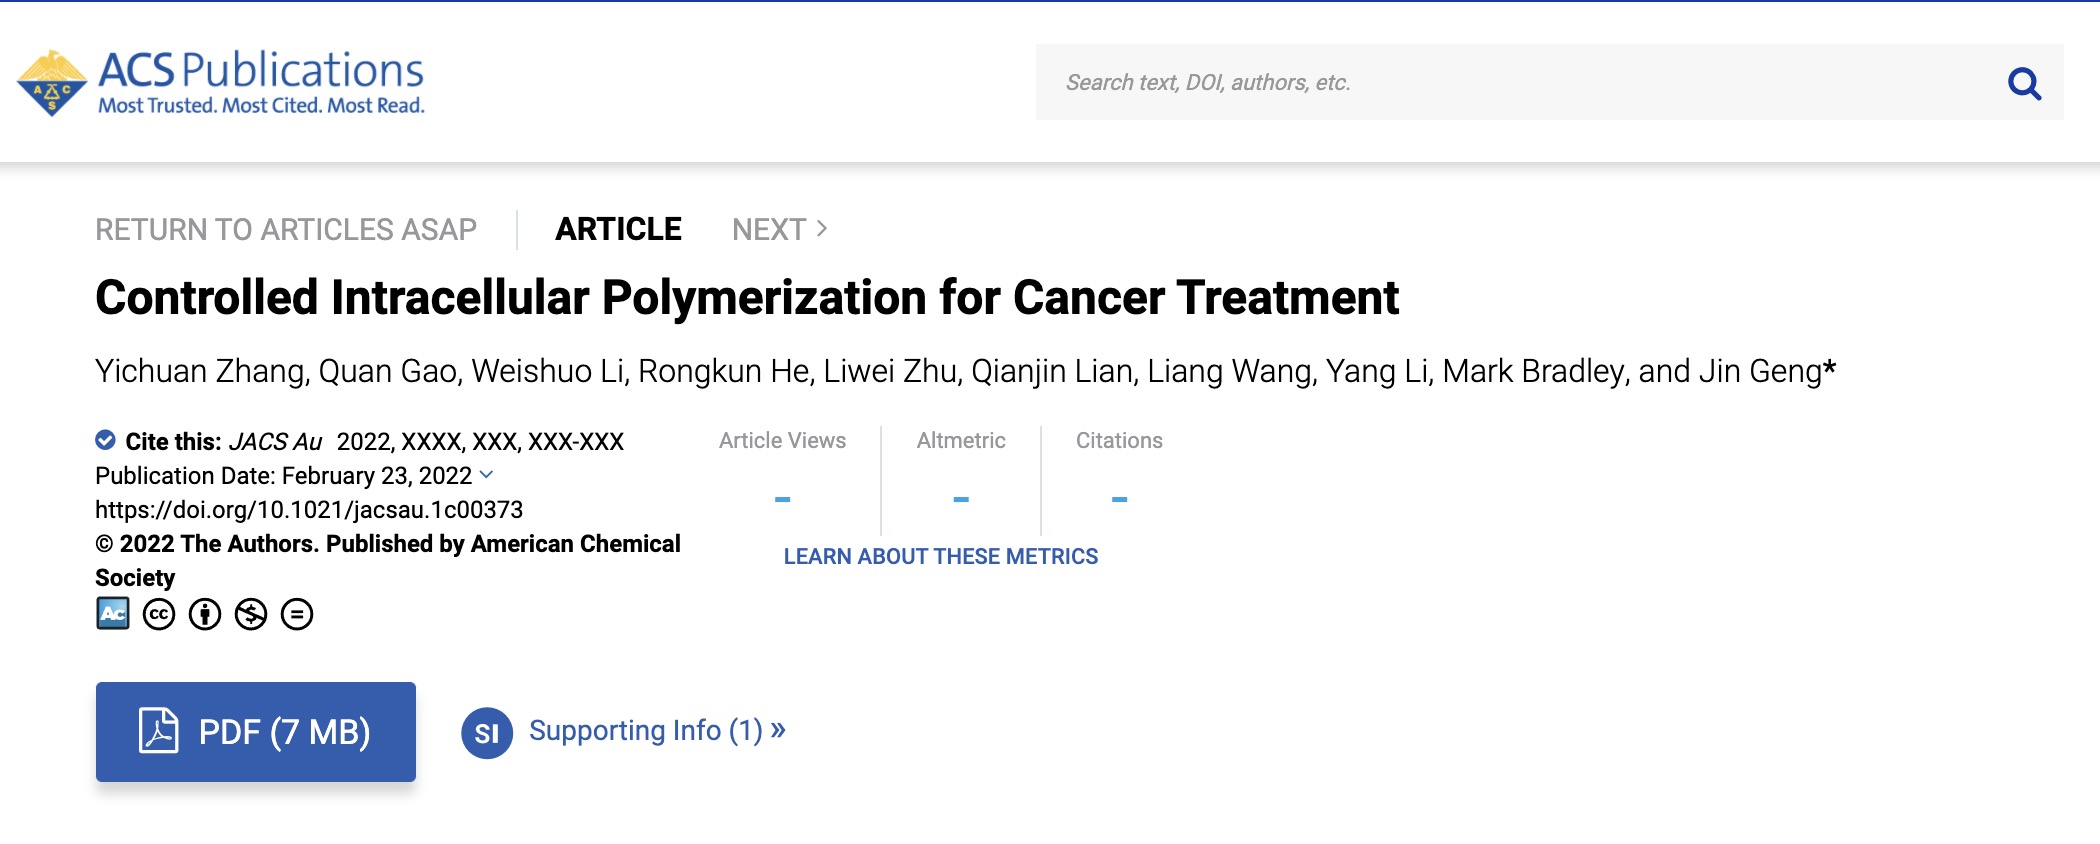Screen dimensions: 2100x844
Task: Focus the search text, DOI, authors field
Action: [x=1500, y=83]
